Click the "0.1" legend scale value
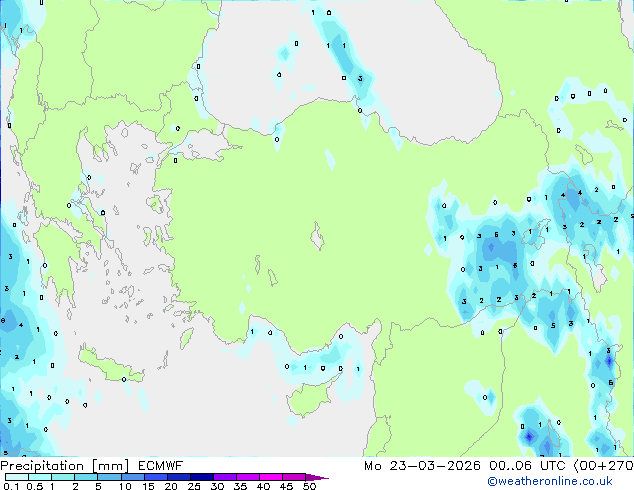This screenshot has width=634, height=490. 11,486
